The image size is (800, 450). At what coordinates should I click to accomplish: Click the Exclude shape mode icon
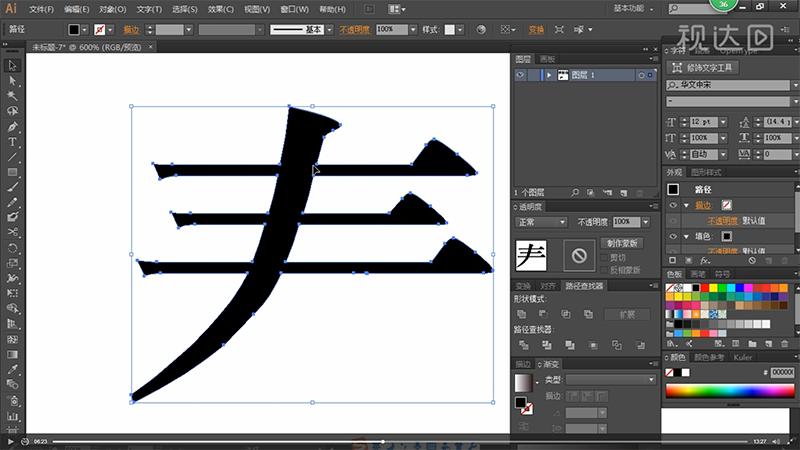(x=588, y=314)
